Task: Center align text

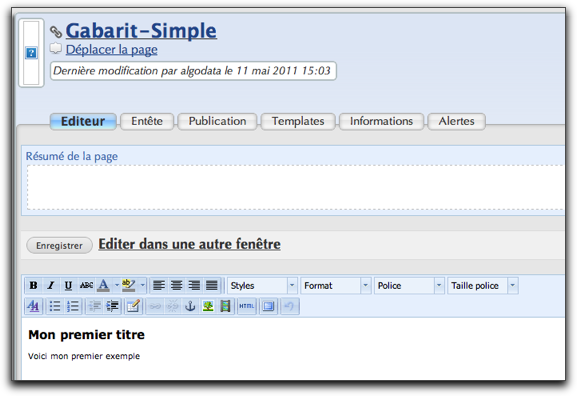Action: (177, 285)
